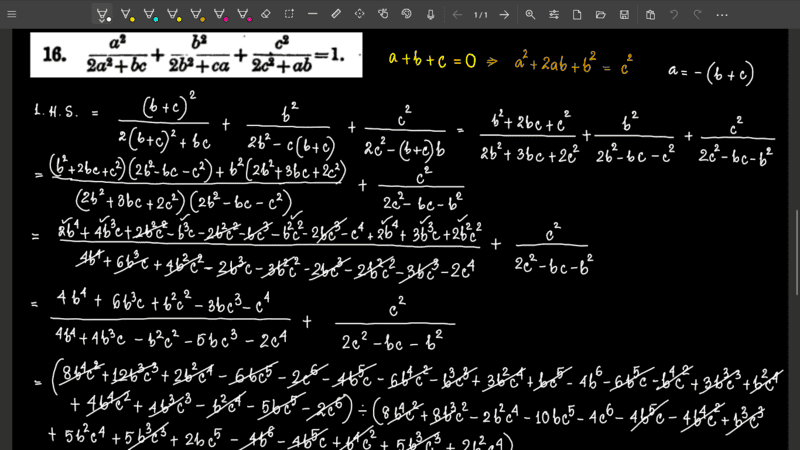
Task: Click the 'L.H.S.' handwritten label
Action: pos(56,112)
